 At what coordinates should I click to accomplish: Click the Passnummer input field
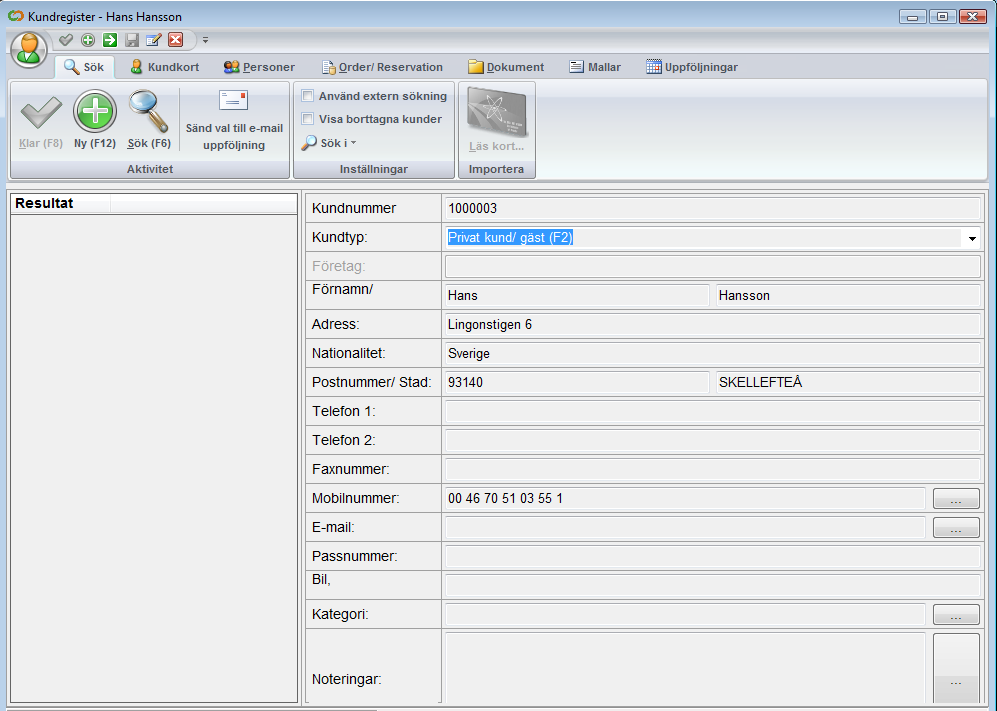point(712,556)
